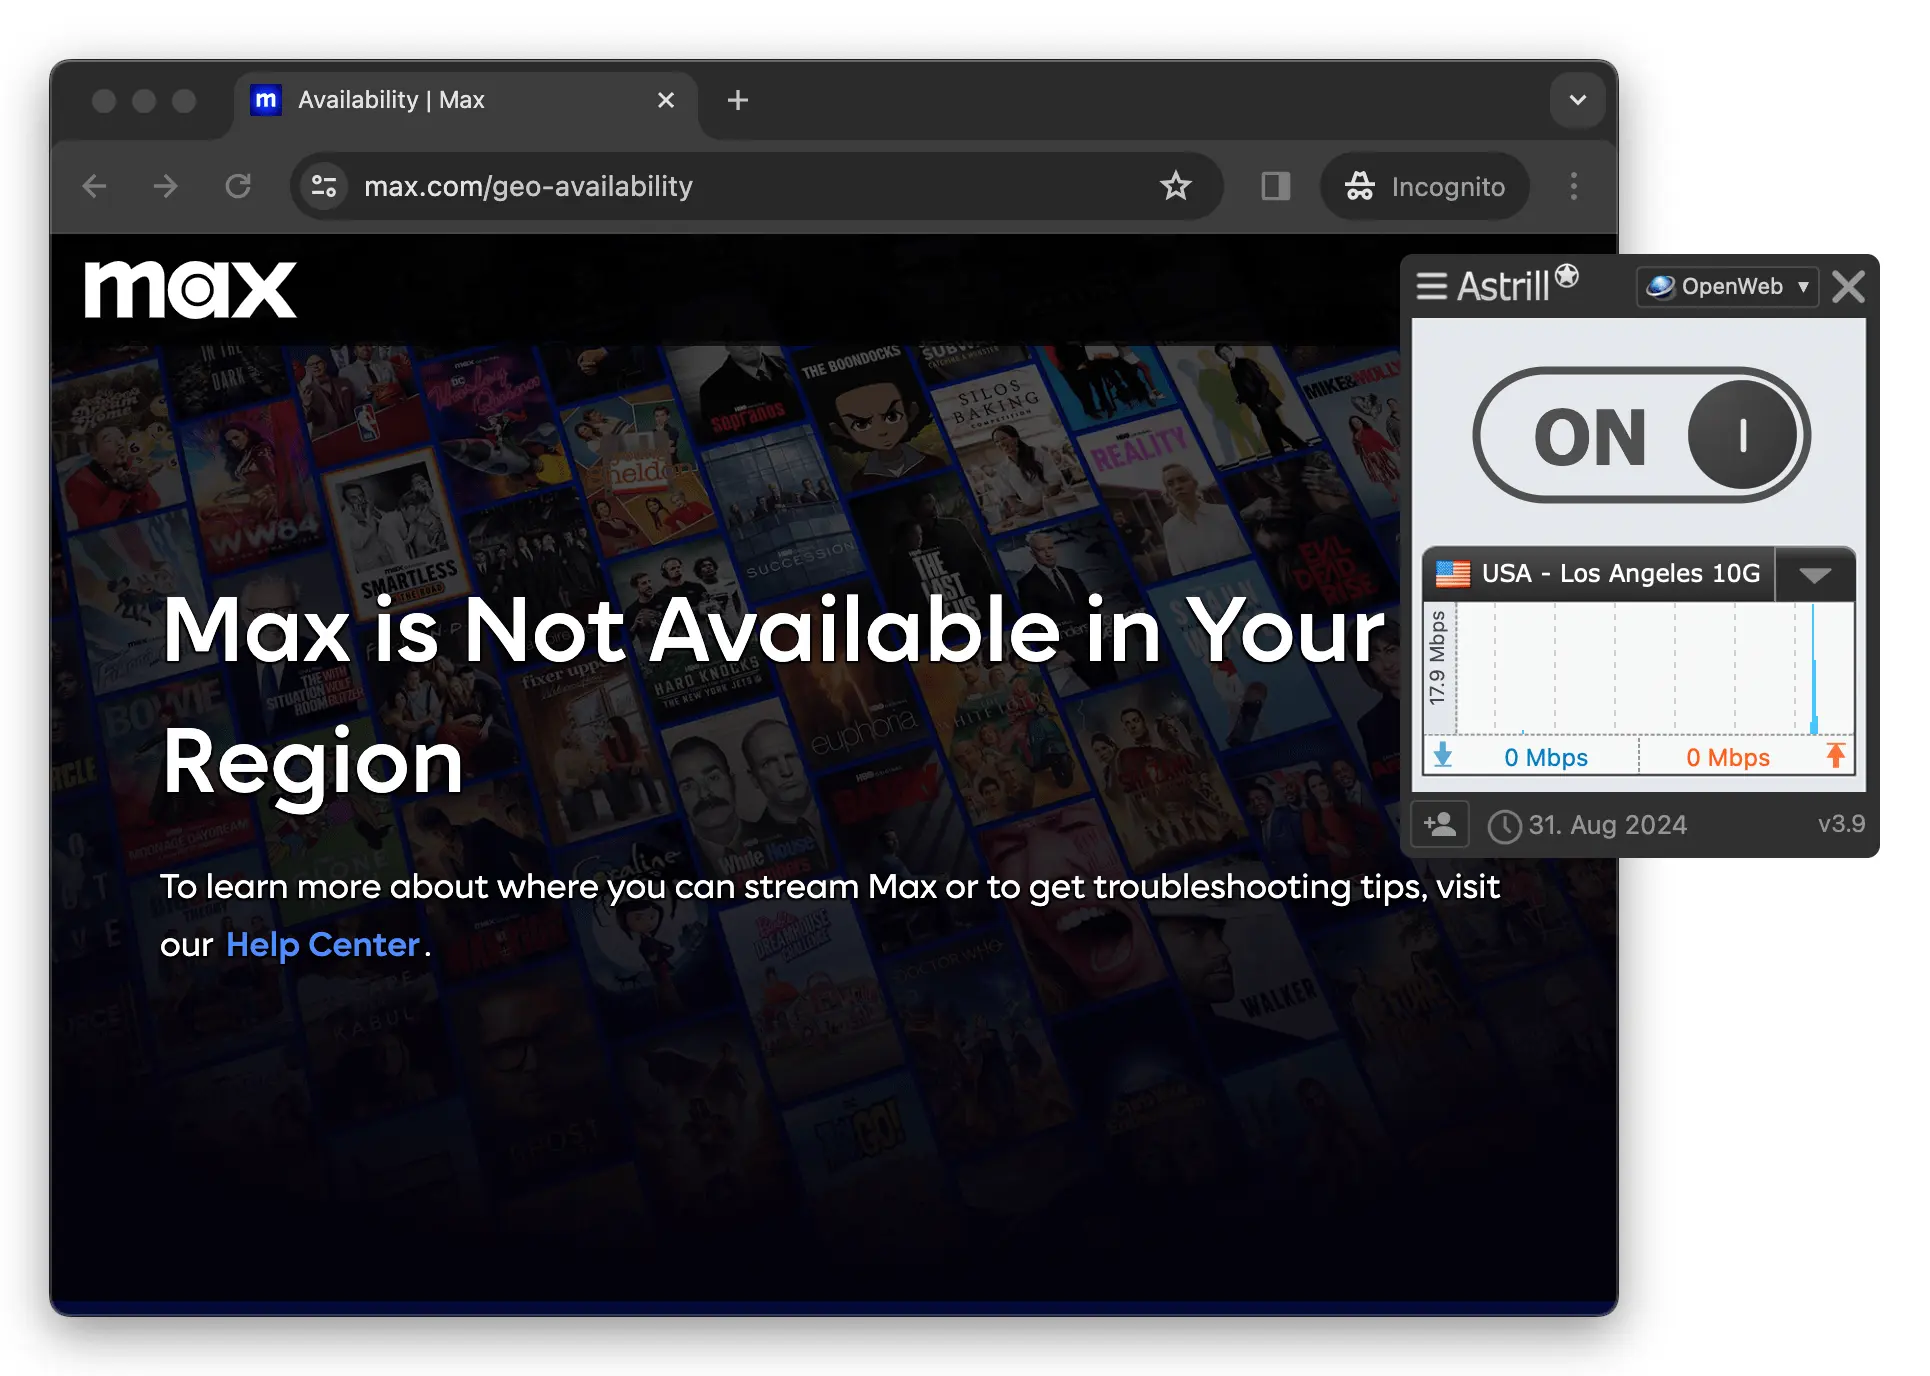Click the upload speed arrow icon
The width and height of the screenshot is (1930, 1376).
(x=1835, y=755)
